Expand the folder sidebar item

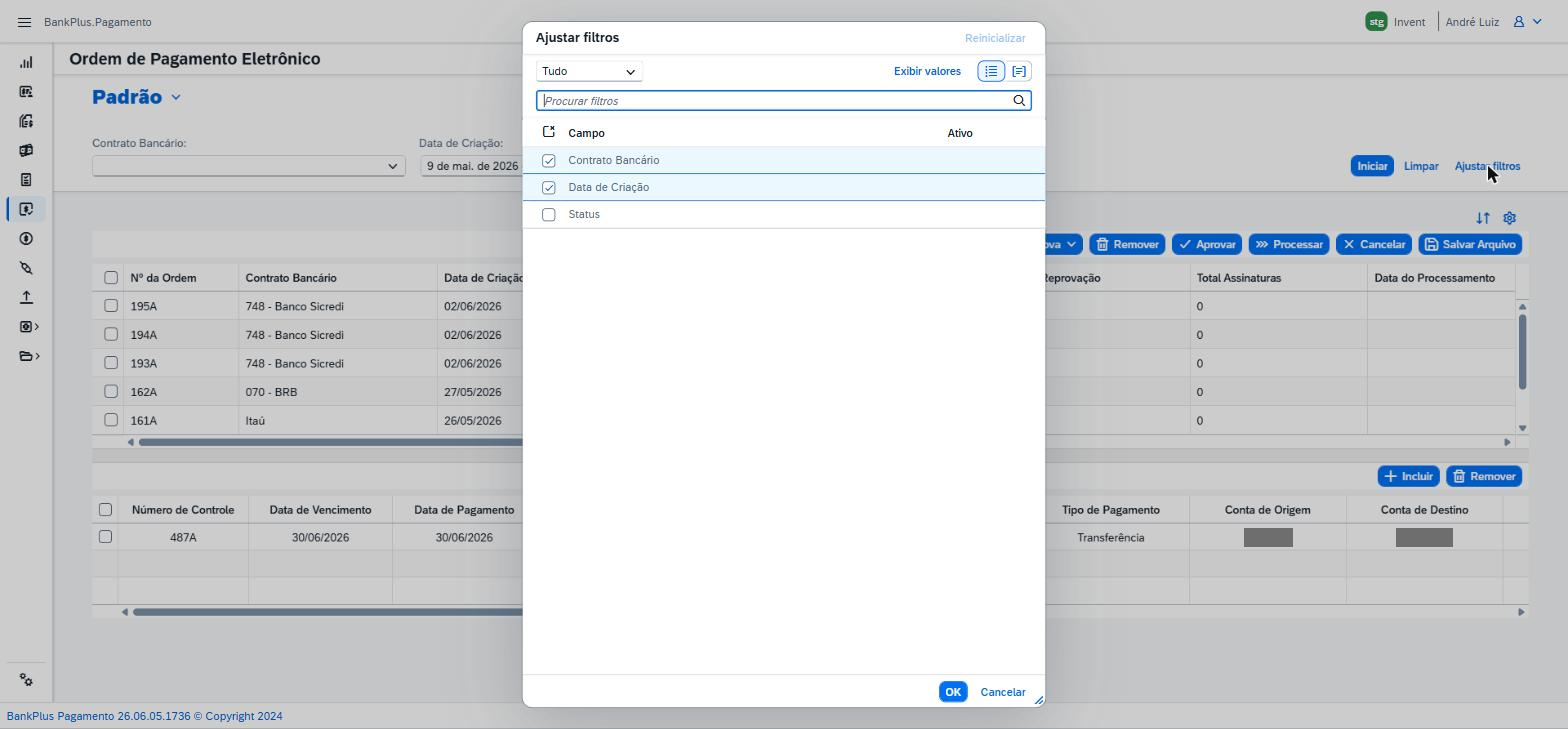29,356
